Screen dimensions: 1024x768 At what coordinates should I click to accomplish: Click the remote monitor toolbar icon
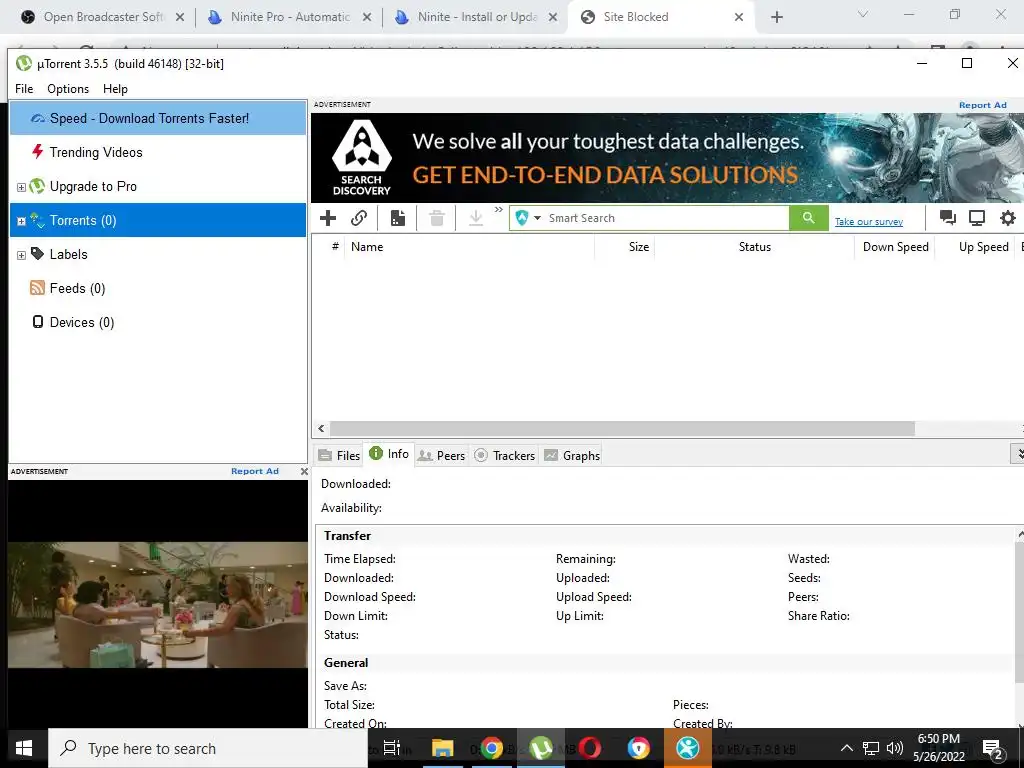click(977, 218)
